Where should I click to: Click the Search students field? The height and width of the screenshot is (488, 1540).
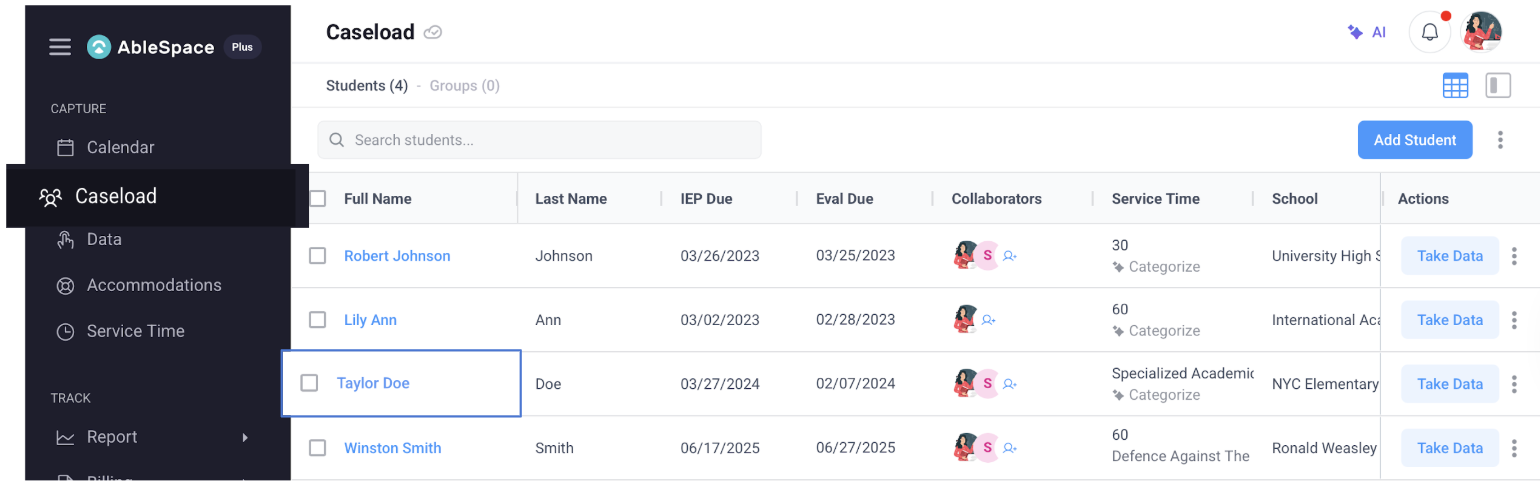(x=540, y=140)
